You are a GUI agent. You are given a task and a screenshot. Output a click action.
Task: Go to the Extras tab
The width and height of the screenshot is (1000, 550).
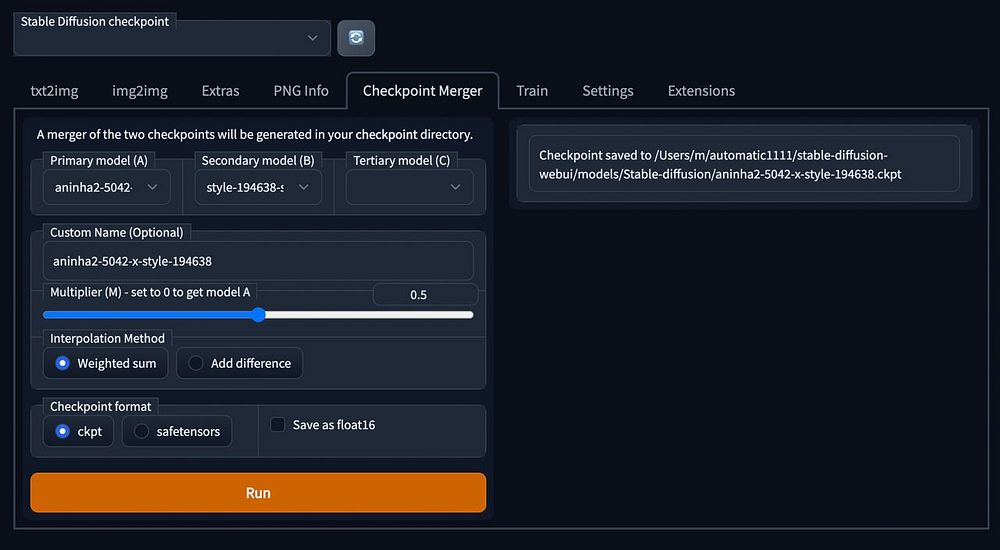[220, 90]
